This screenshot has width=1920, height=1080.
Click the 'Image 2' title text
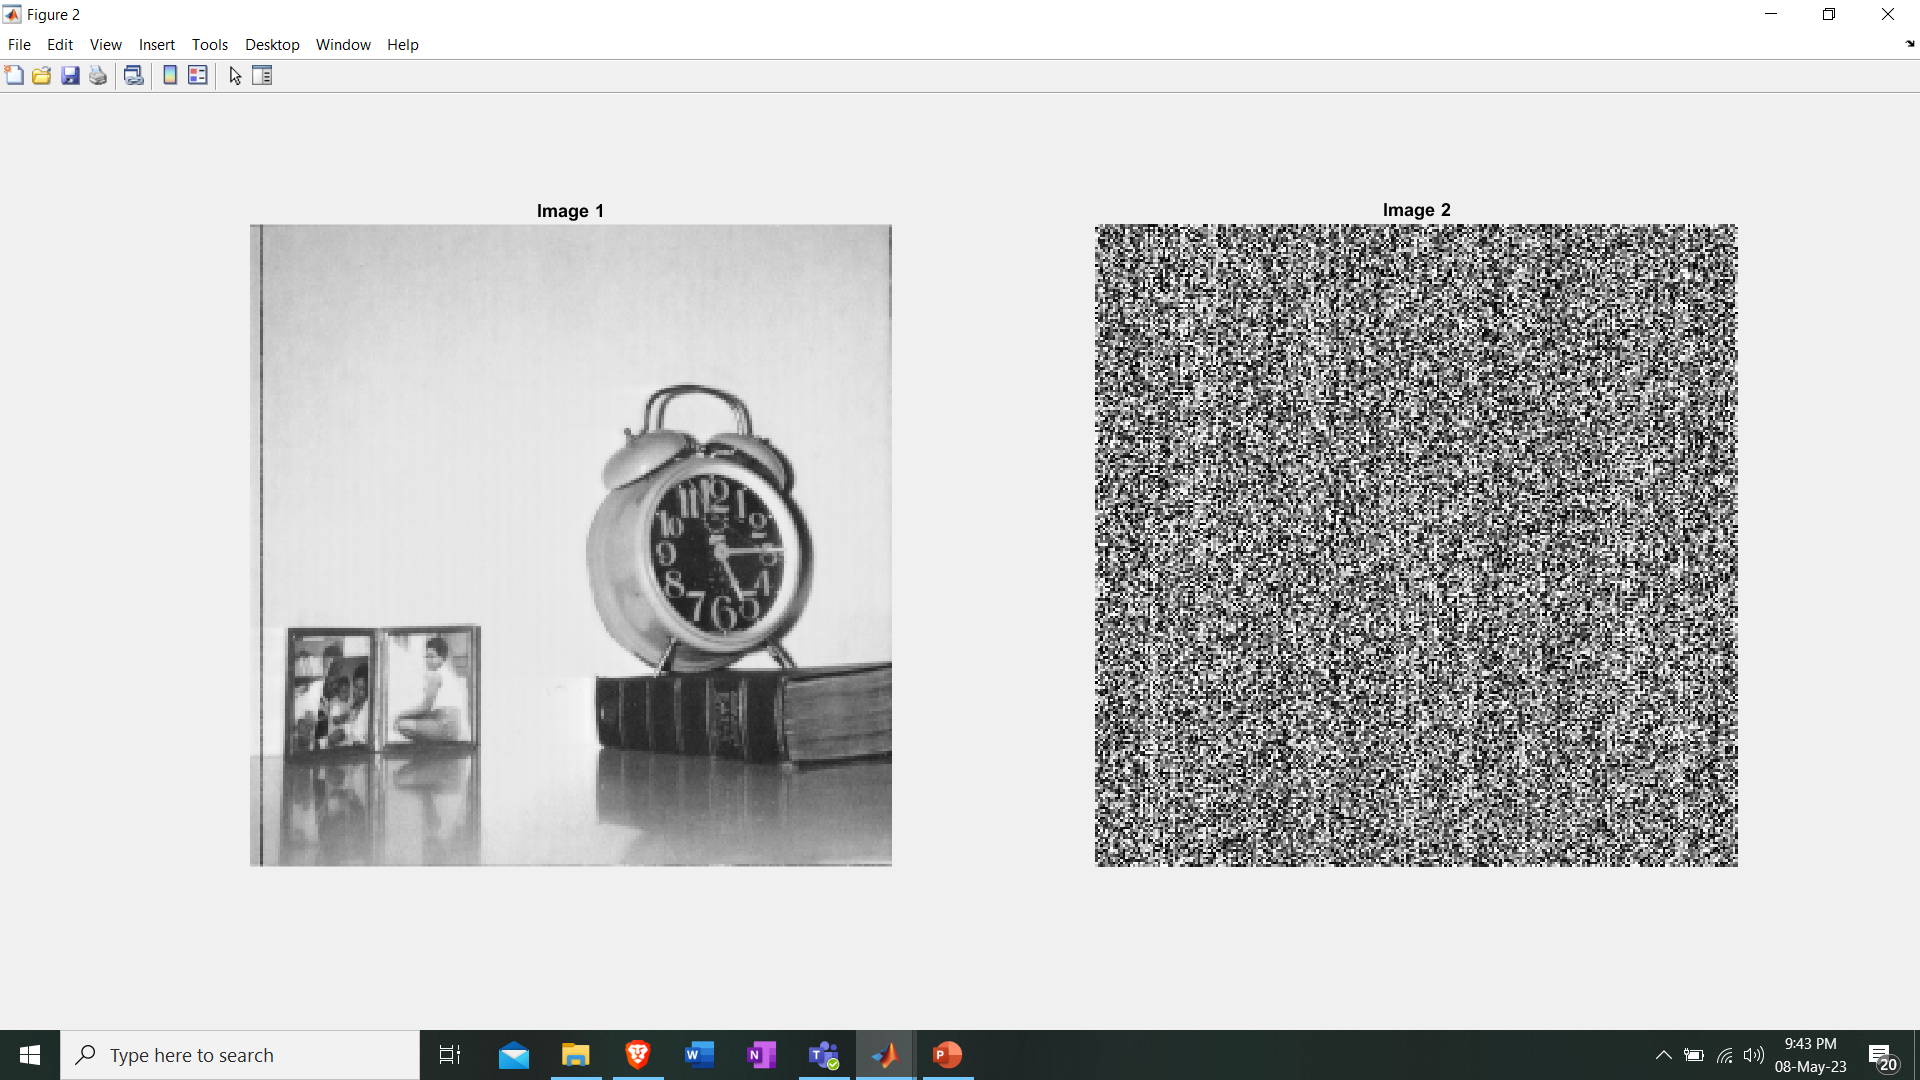point(1416,210)
